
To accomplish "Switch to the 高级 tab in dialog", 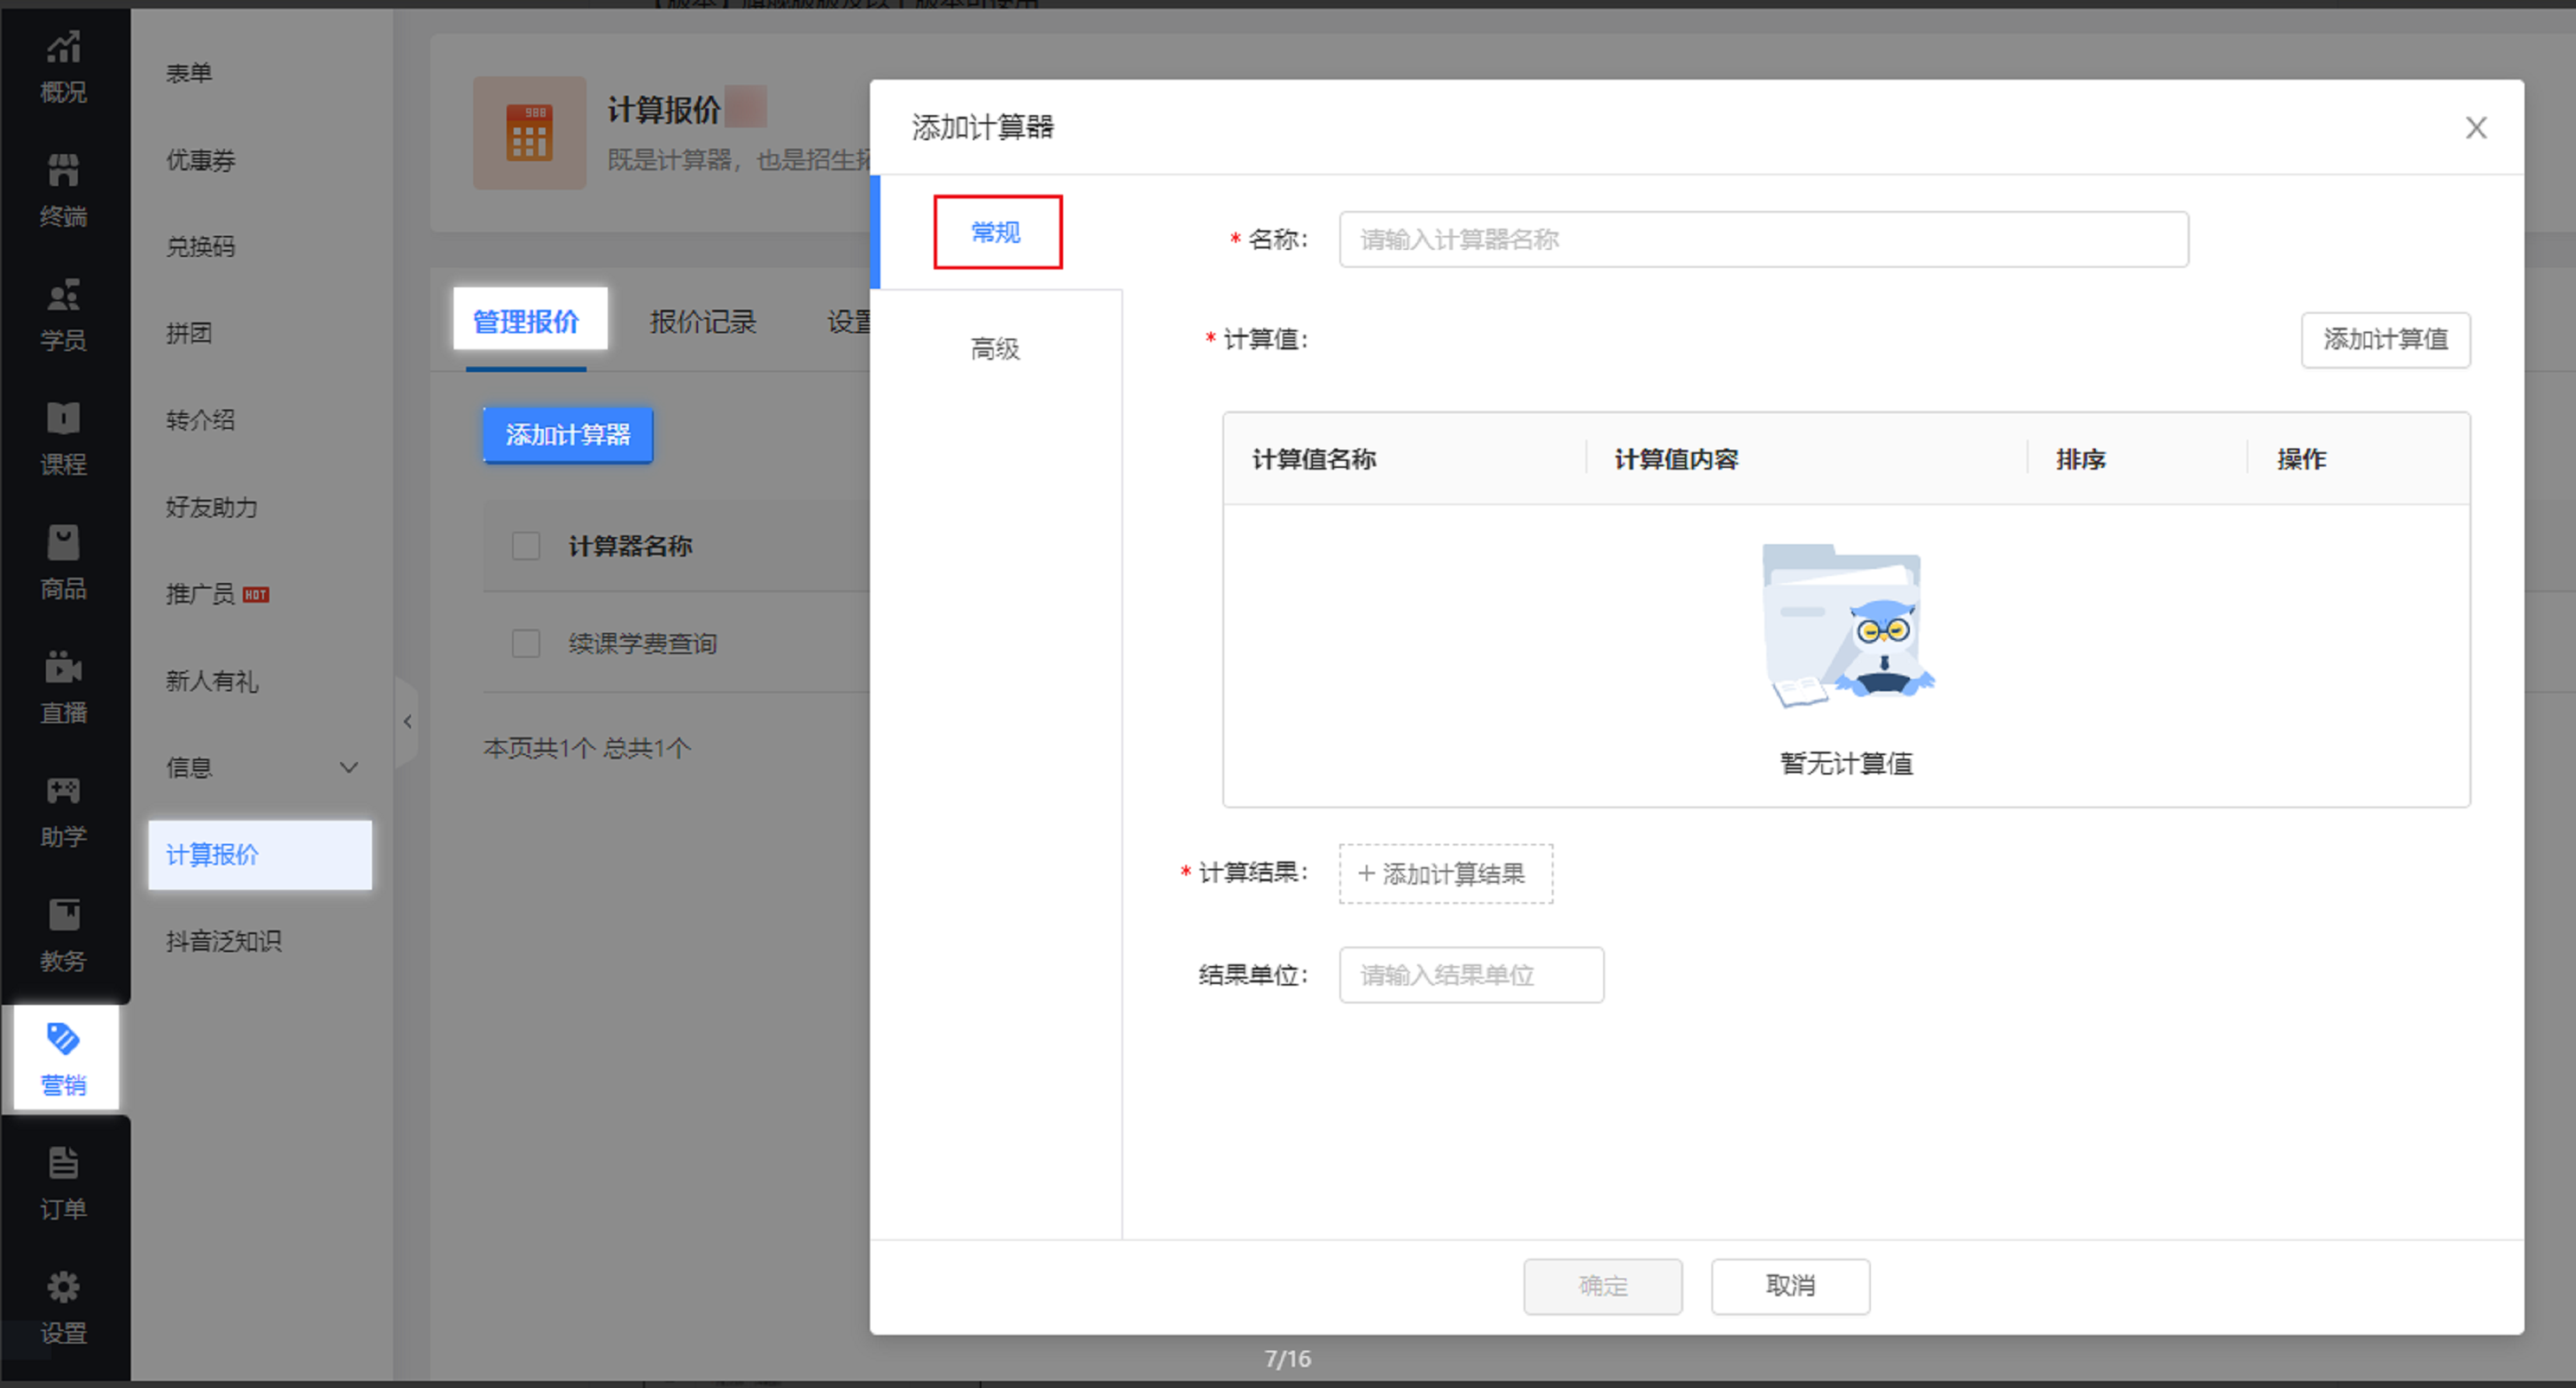I will coord(995,349).
